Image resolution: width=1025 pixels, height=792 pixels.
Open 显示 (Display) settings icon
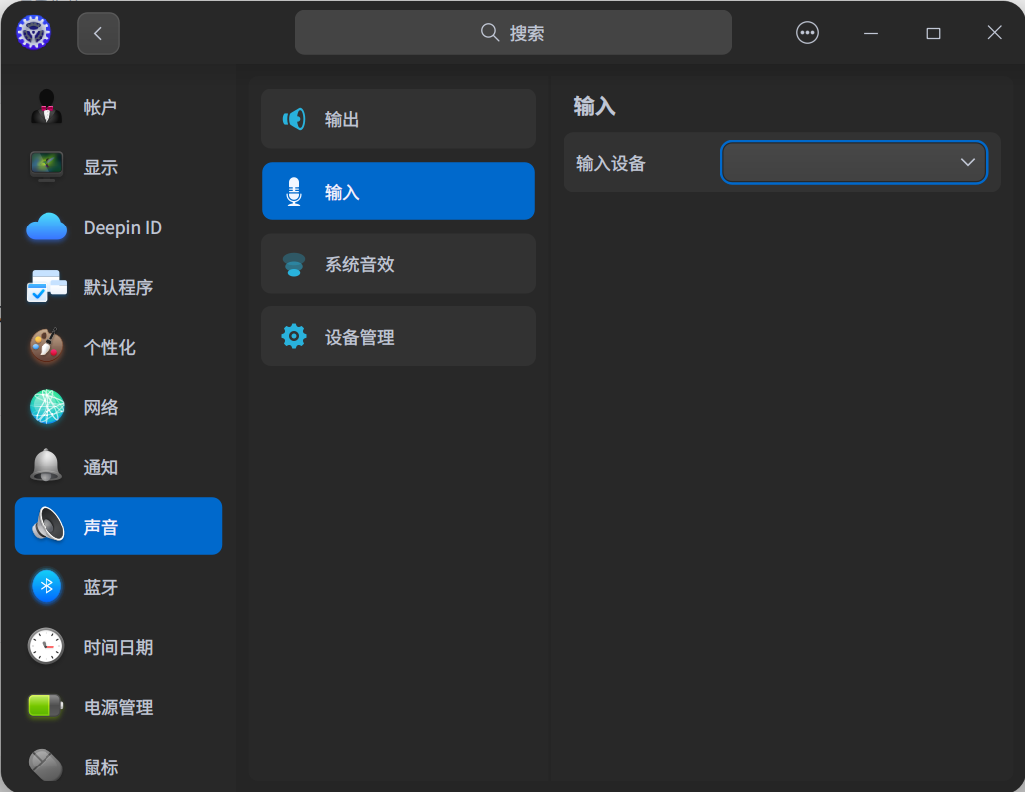pyautogui.click(x=45, y=167)
